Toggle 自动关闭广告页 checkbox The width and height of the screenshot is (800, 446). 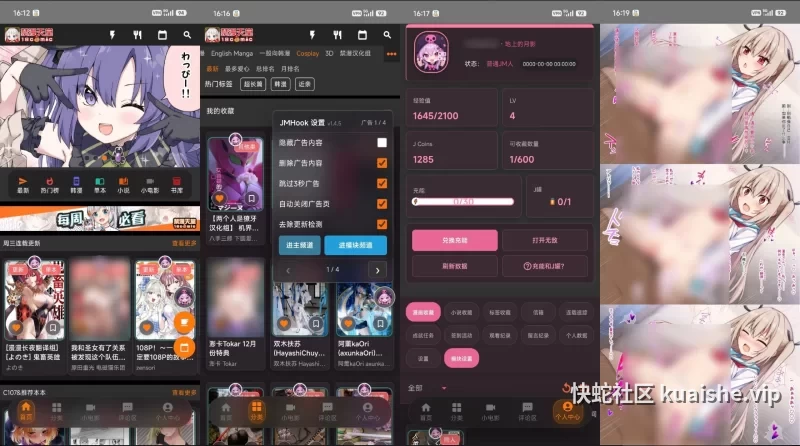click(382, 204)
